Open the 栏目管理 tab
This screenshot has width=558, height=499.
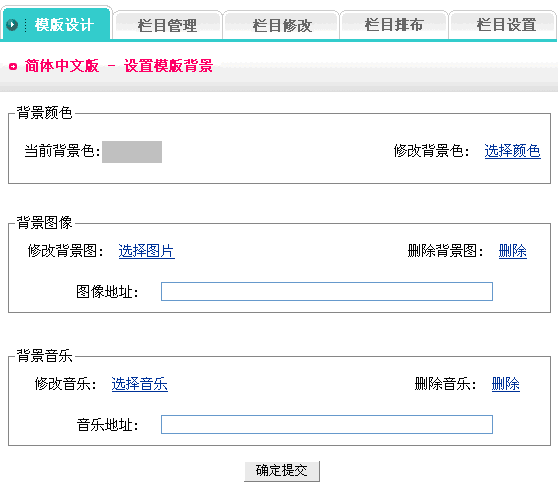coord(167,25)
